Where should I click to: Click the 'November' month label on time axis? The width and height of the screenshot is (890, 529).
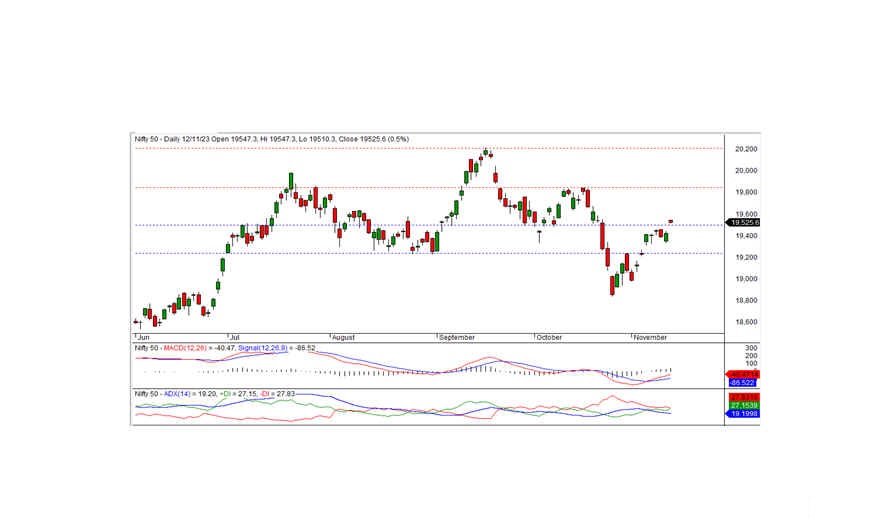point(650,337)
